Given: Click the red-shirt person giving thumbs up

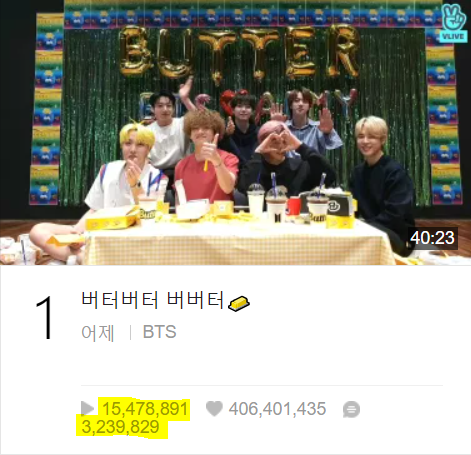Looking at the screenshot, I should [x=207, y=158].
